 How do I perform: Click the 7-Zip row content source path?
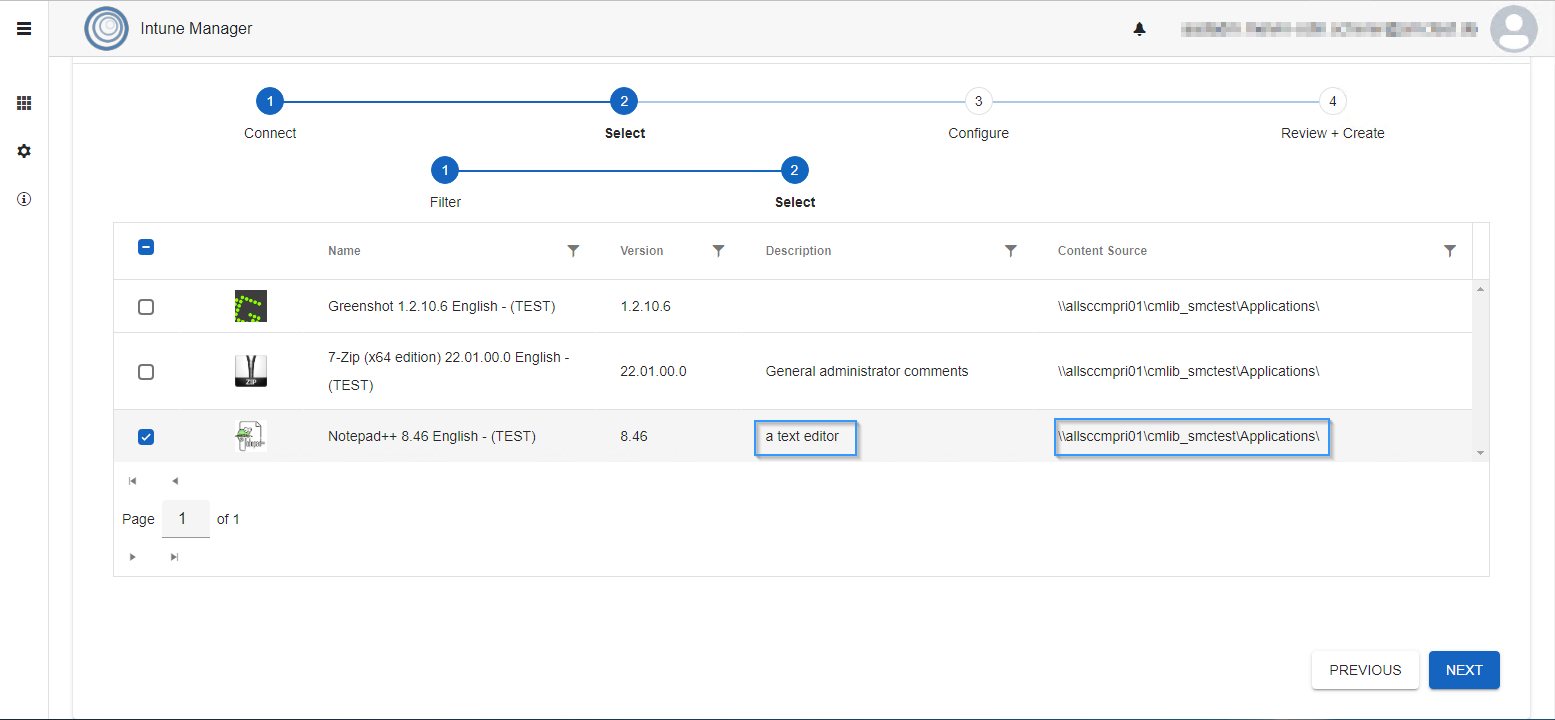click(x=1188, y=371)
